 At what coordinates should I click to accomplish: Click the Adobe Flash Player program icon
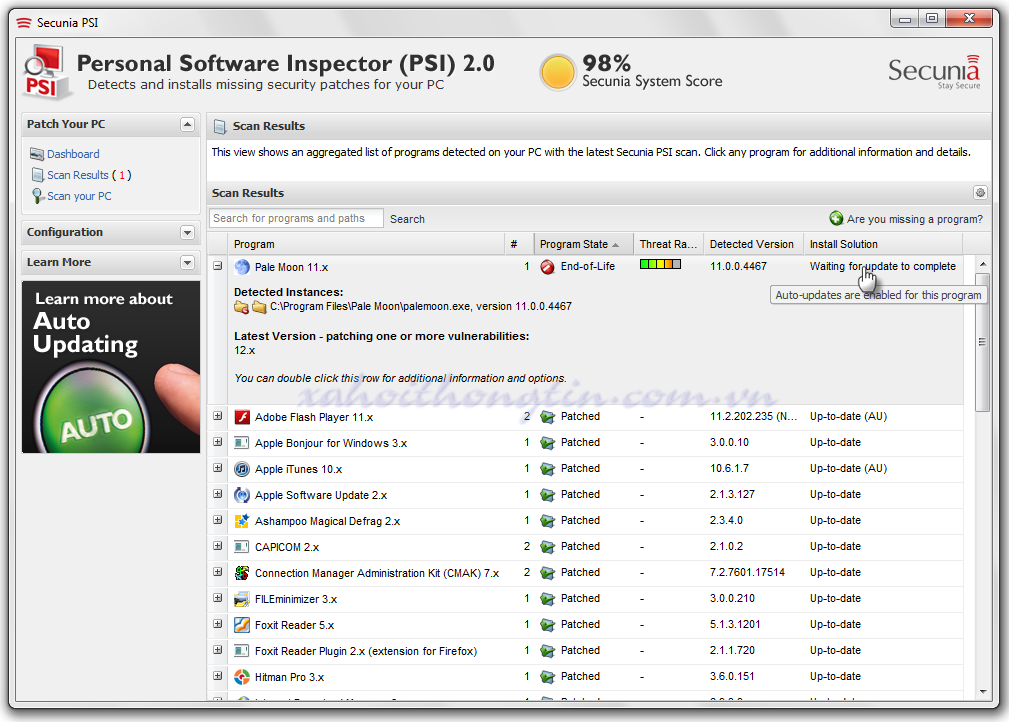[242, 417]
